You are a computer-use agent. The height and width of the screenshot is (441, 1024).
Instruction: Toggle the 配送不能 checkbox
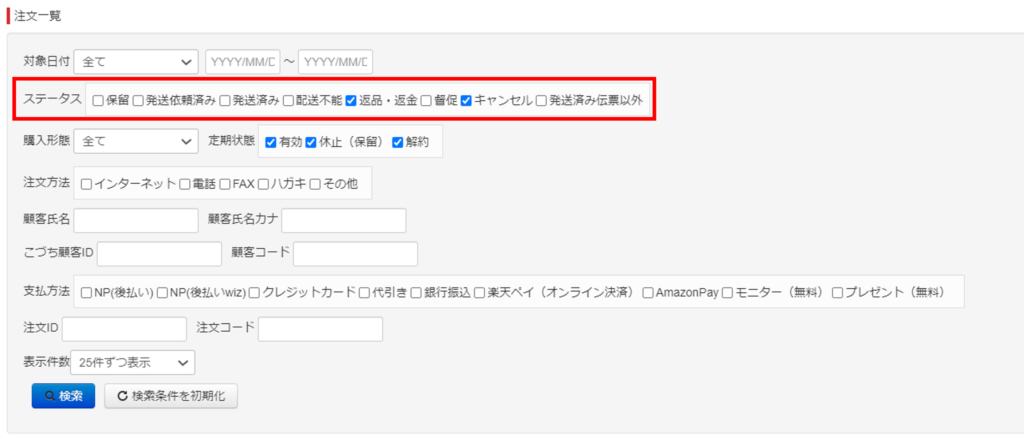point(288,101)
